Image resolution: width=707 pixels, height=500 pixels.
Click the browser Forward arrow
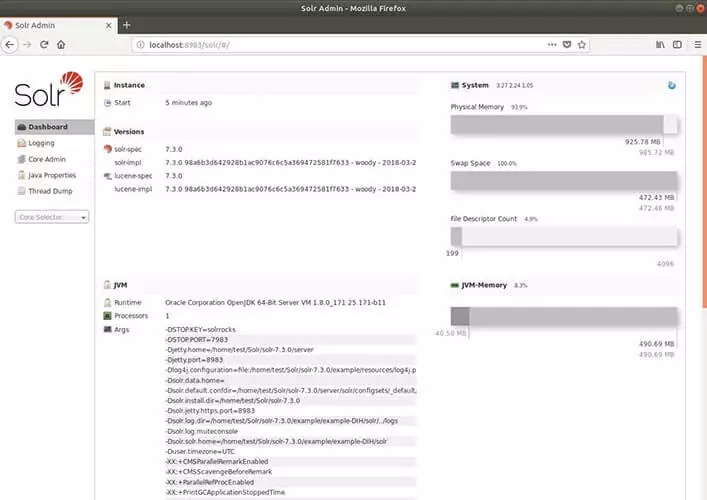tap(27, 45)
